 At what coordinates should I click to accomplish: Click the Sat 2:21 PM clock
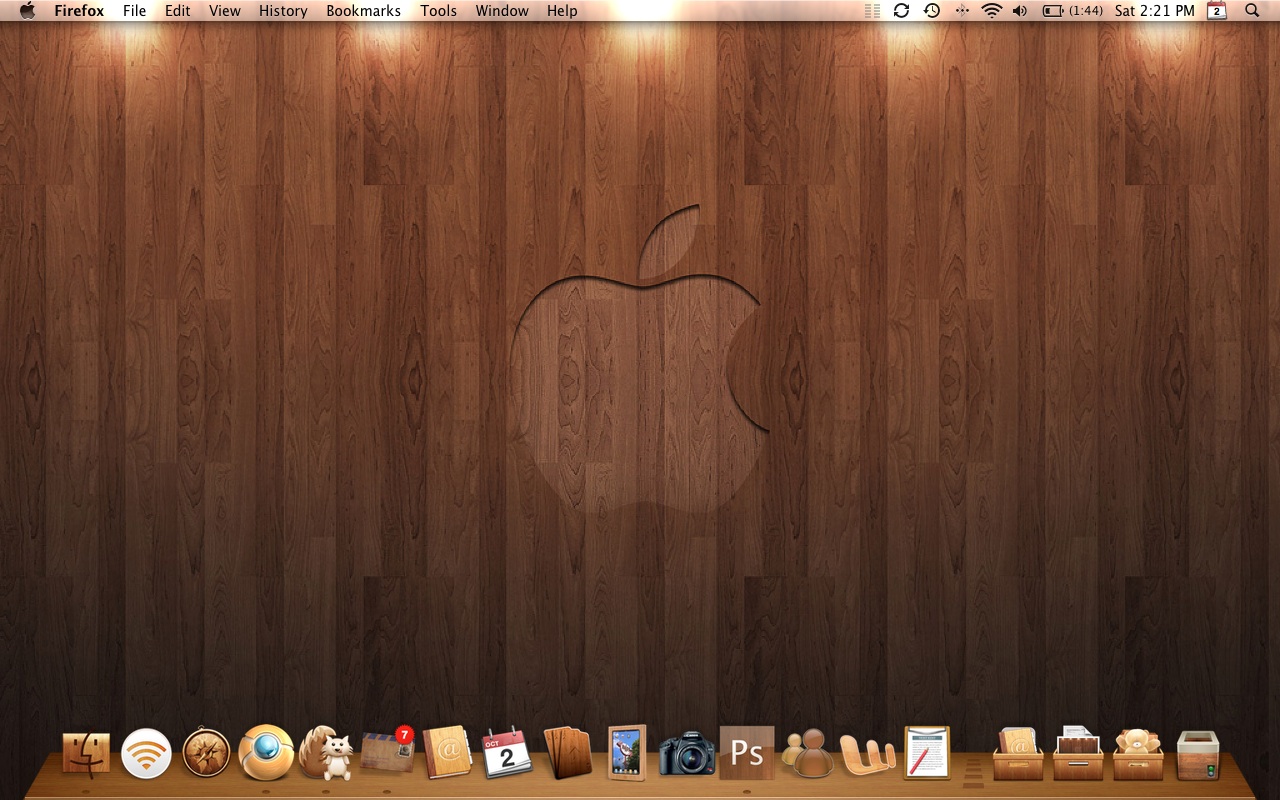pyautogui.click(x=1155, y=11)
